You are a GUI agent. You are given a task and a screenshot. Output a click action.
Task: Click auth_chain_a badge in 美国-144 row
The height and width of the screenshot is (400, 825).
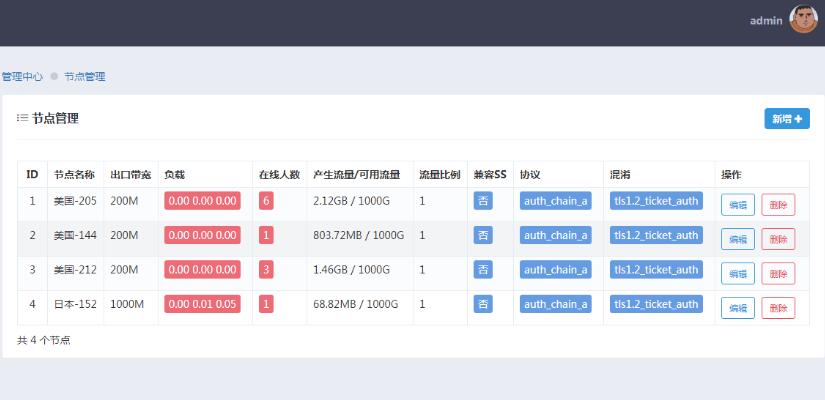pos(556,235)
